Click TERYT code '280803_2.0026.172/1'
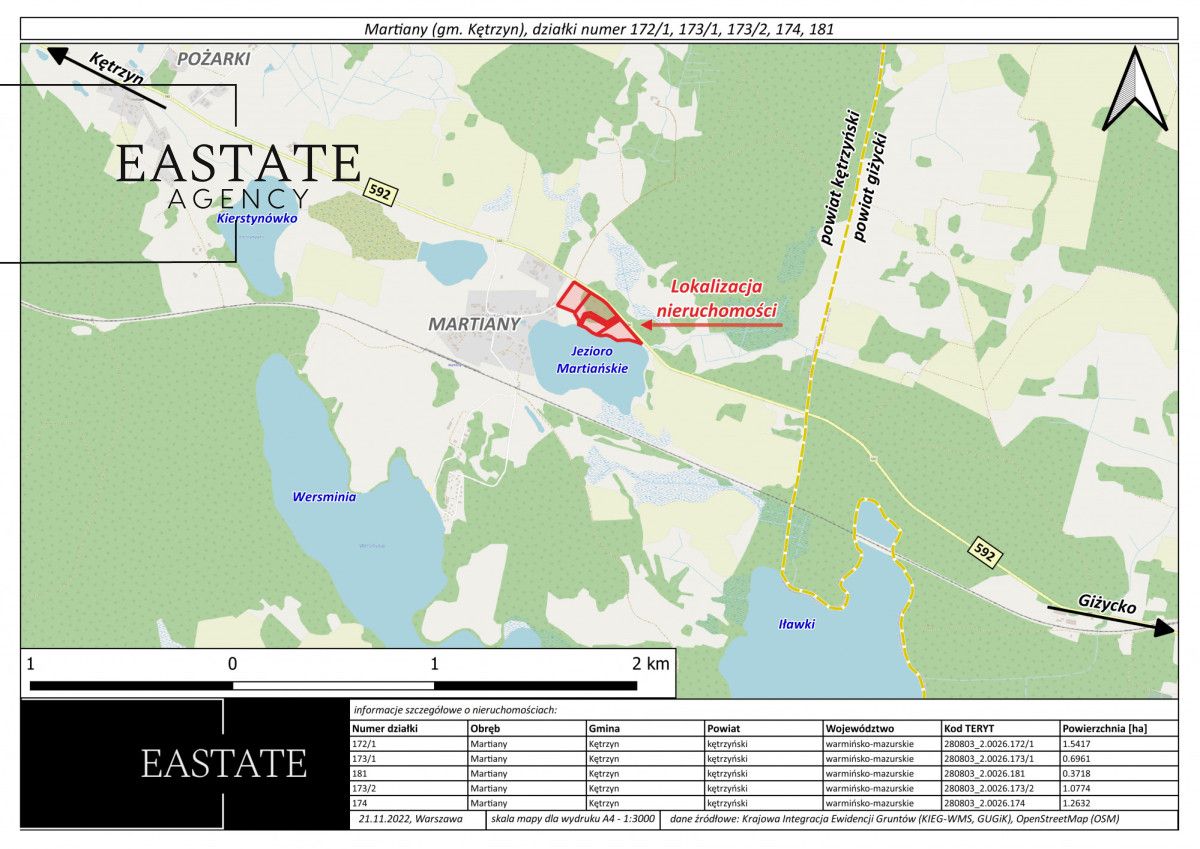The width and height of the screenshot is (1200, 849). coord(989,744)
